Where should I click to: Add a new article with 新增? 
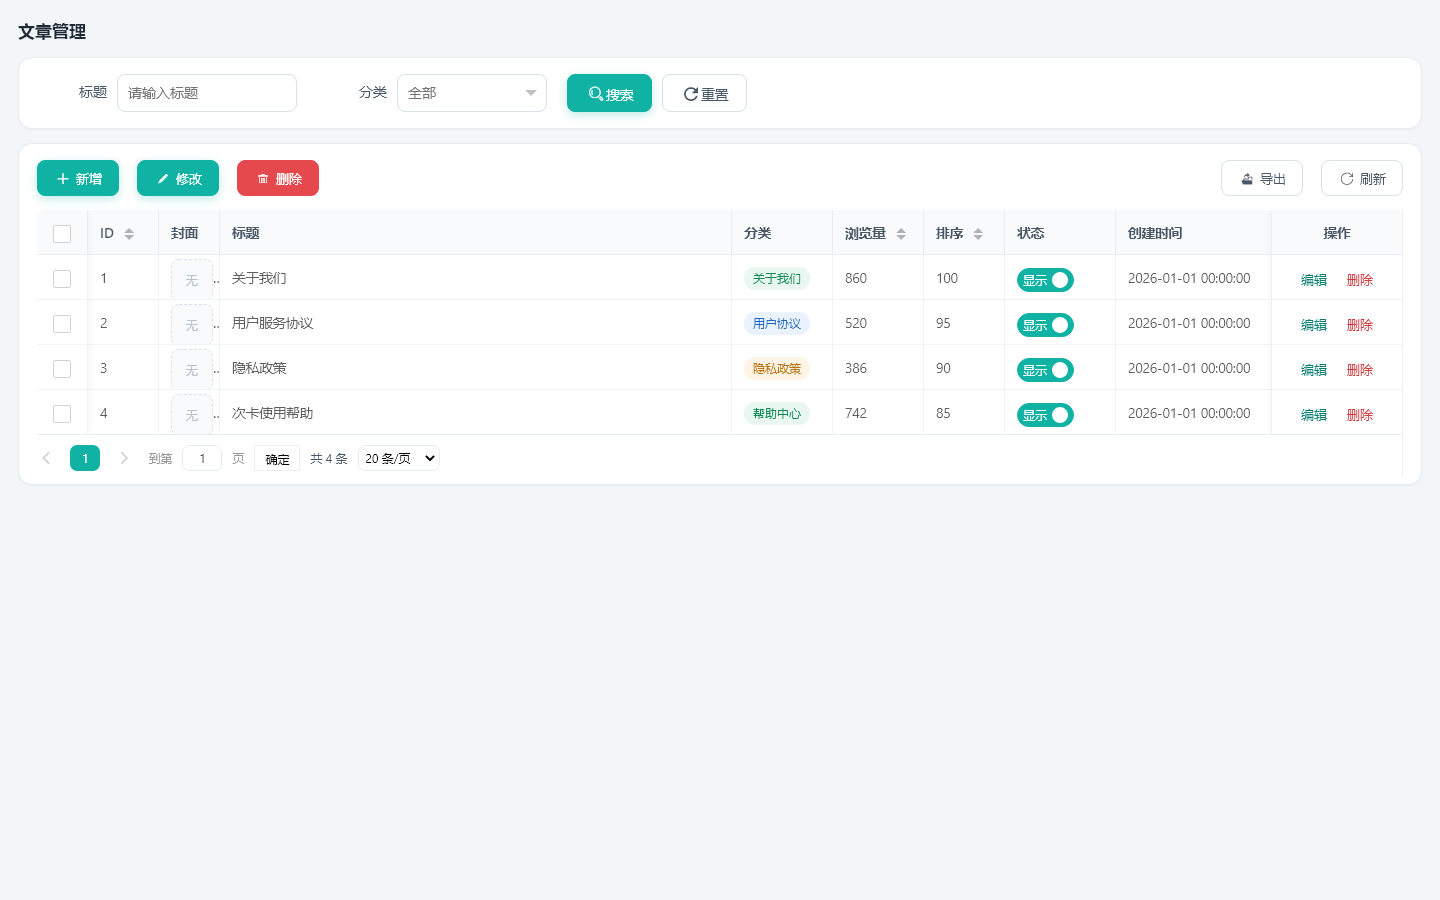pos(78,178)
